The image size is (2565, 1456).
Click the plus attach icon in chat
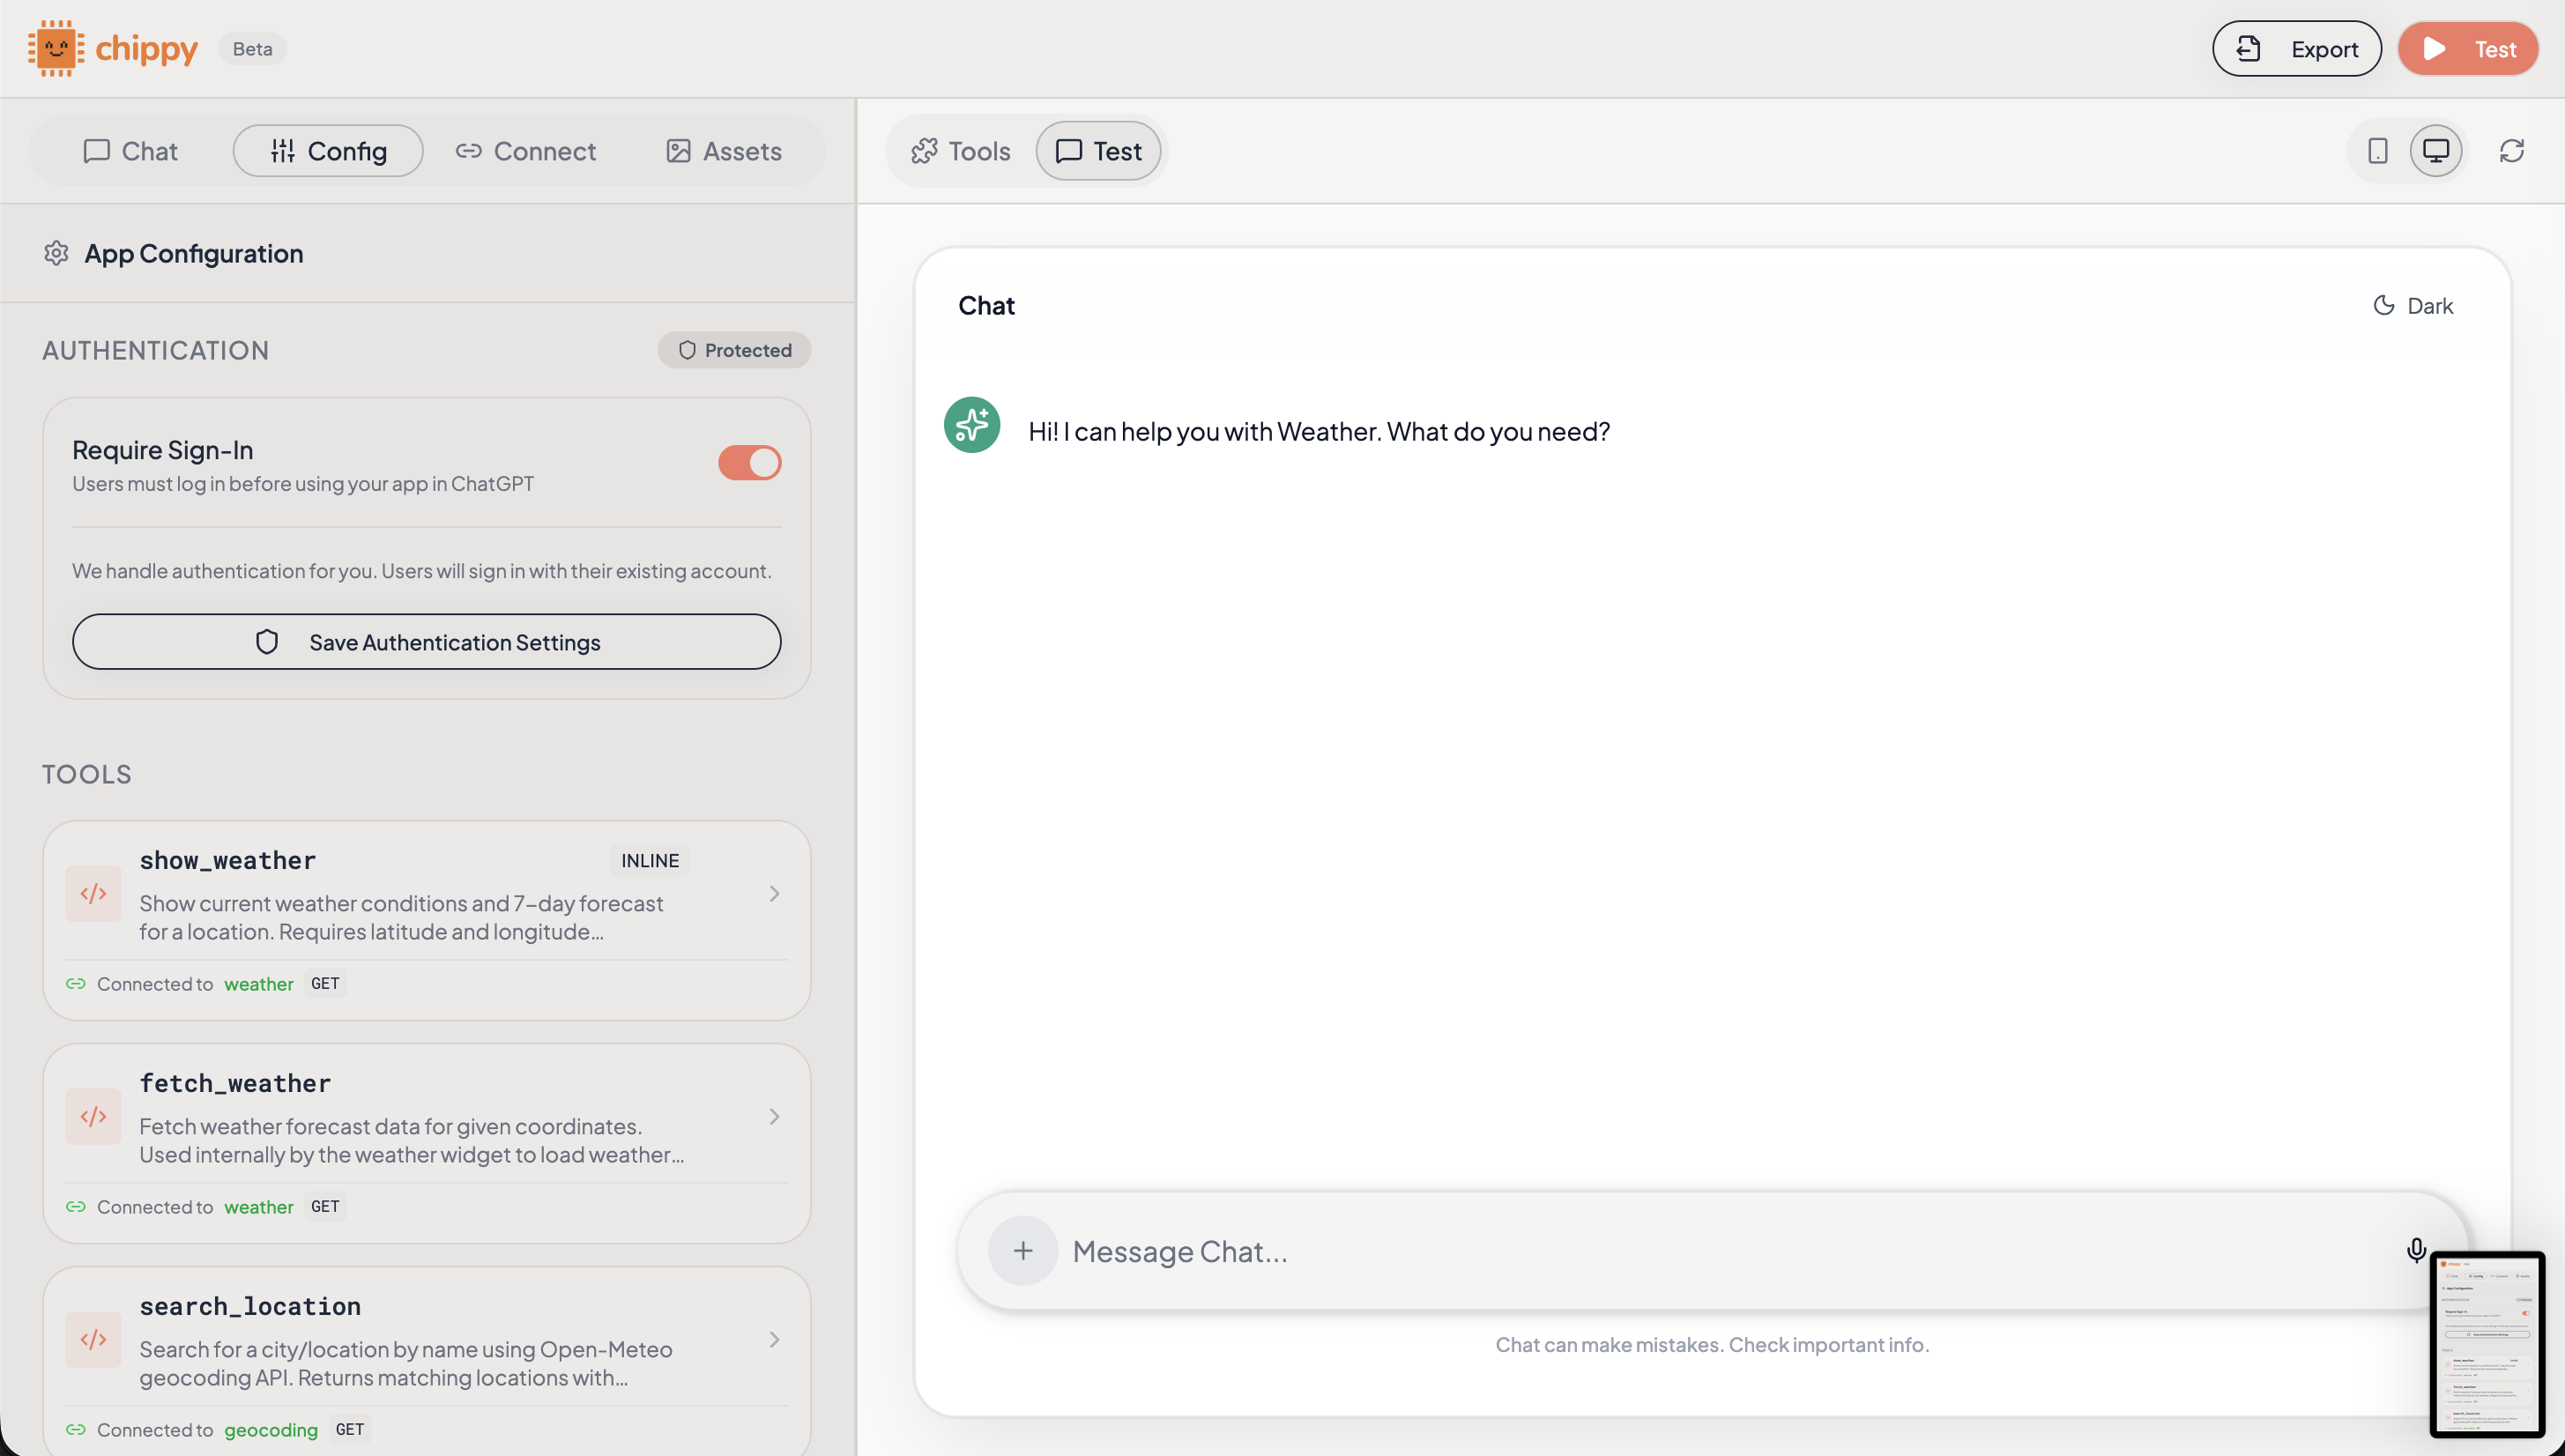pos(1022,1250)
